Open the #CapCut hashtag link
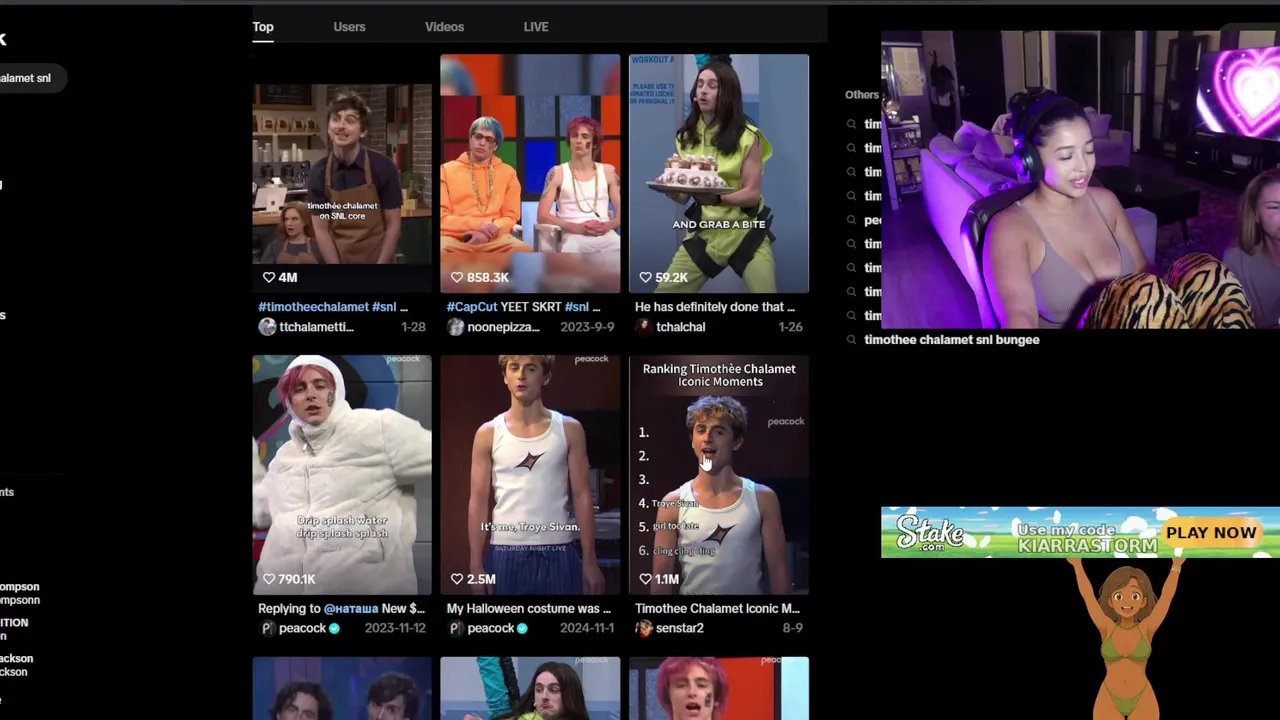 tap(472, 307)
